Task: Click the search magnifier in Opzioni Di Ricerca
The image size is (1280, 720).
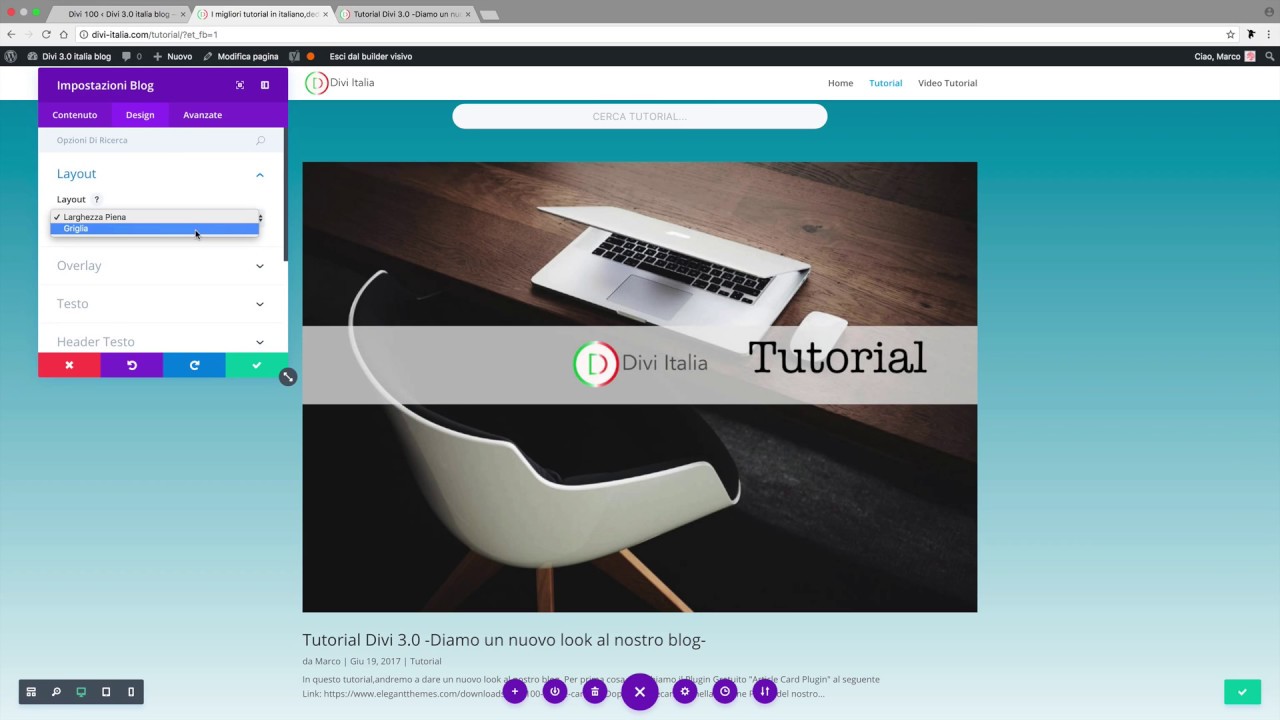Action: (261, 140)
